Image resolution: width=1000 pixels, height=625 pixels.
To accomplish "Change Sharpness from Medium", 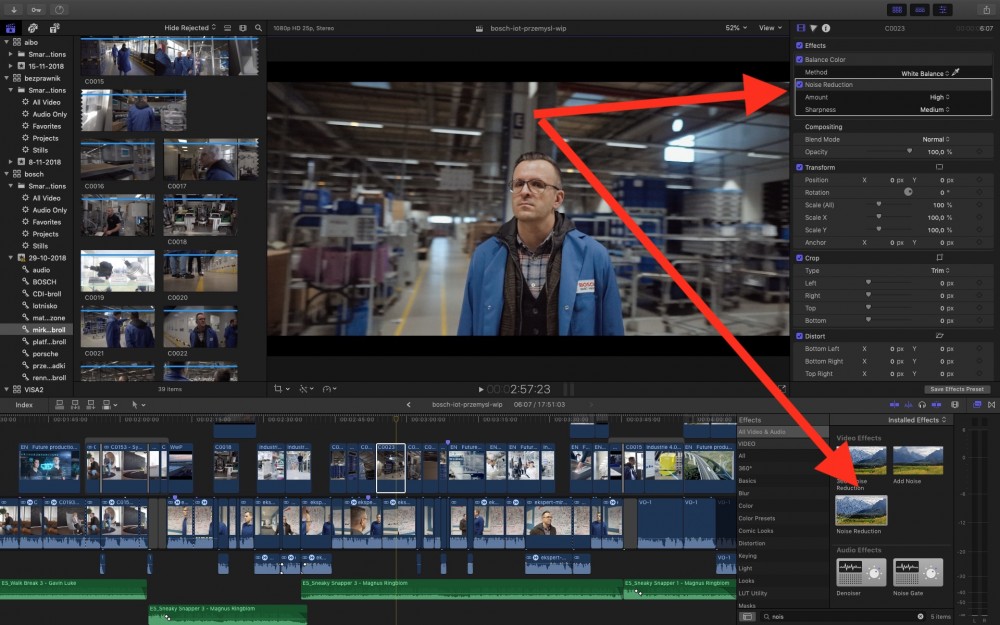I will click(935, 110).
